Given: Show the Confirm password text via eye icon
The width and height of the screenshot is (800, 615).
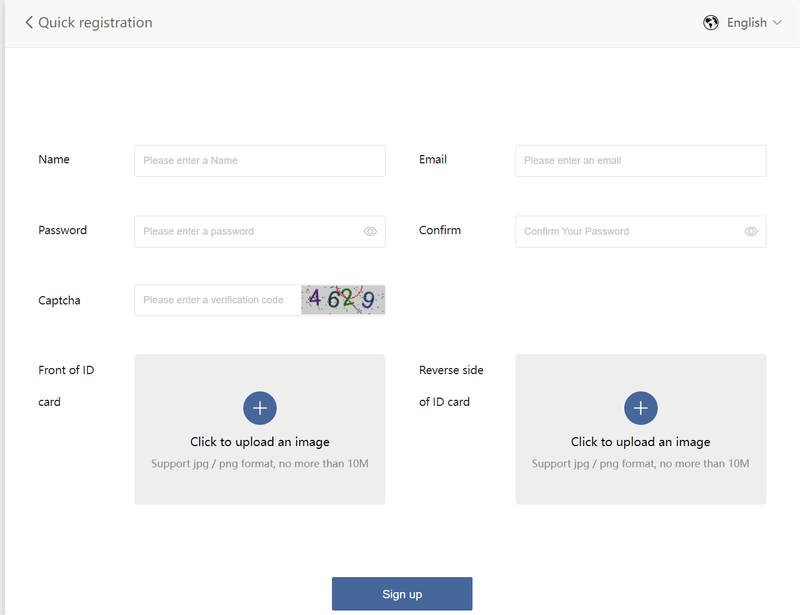Looking at the screenshot, I should click(x=751, y=232).
